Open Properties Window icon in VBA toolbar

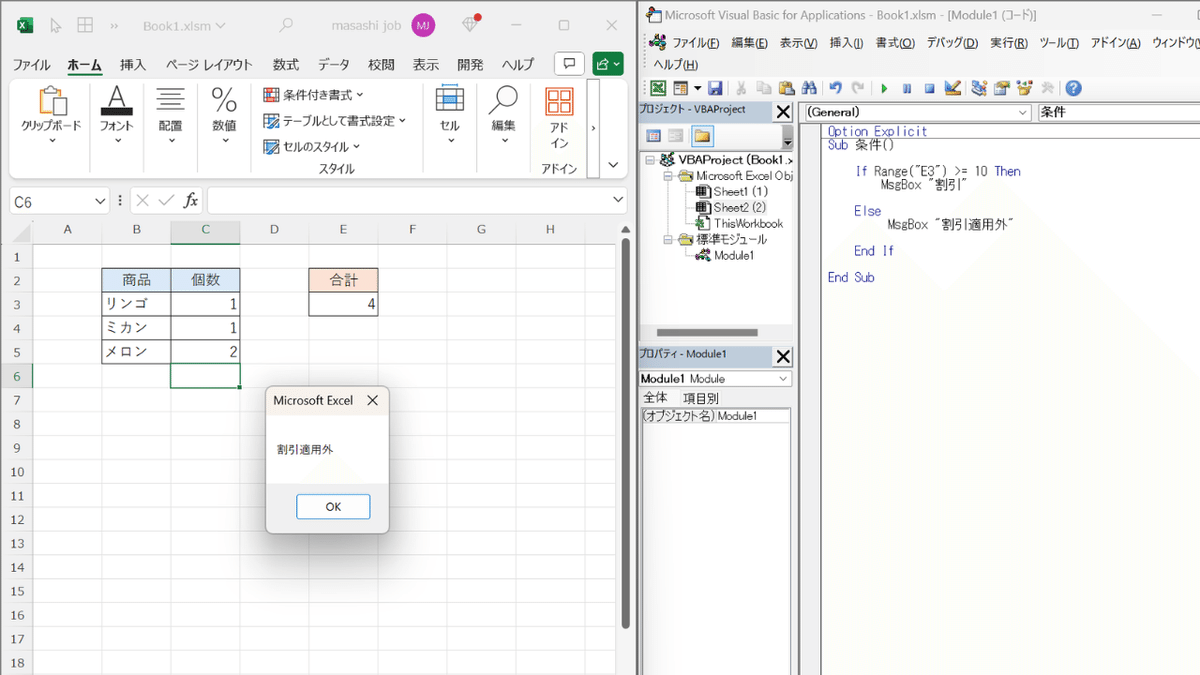pyautogui.click(x=1001, y=88)
